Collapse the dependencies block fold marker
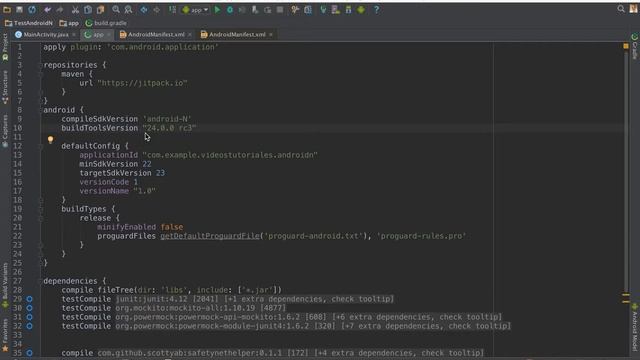 [x=39, y=281]
